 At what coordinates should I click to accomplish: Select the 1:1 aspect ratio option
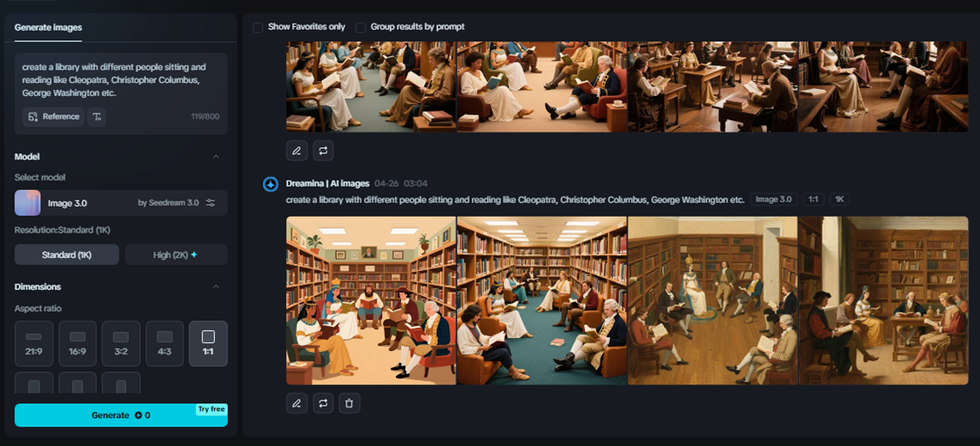coord(208,344)
